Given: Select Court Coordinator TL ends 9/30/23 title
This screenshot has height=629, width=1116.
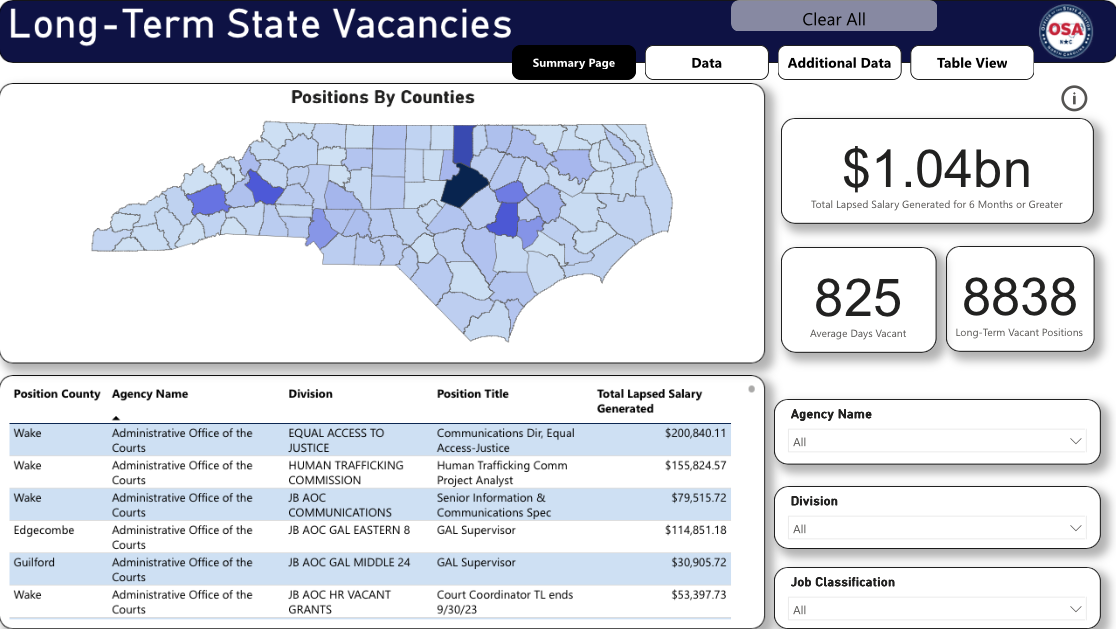Looking at the screenshot, I should (x=505, y=602).
